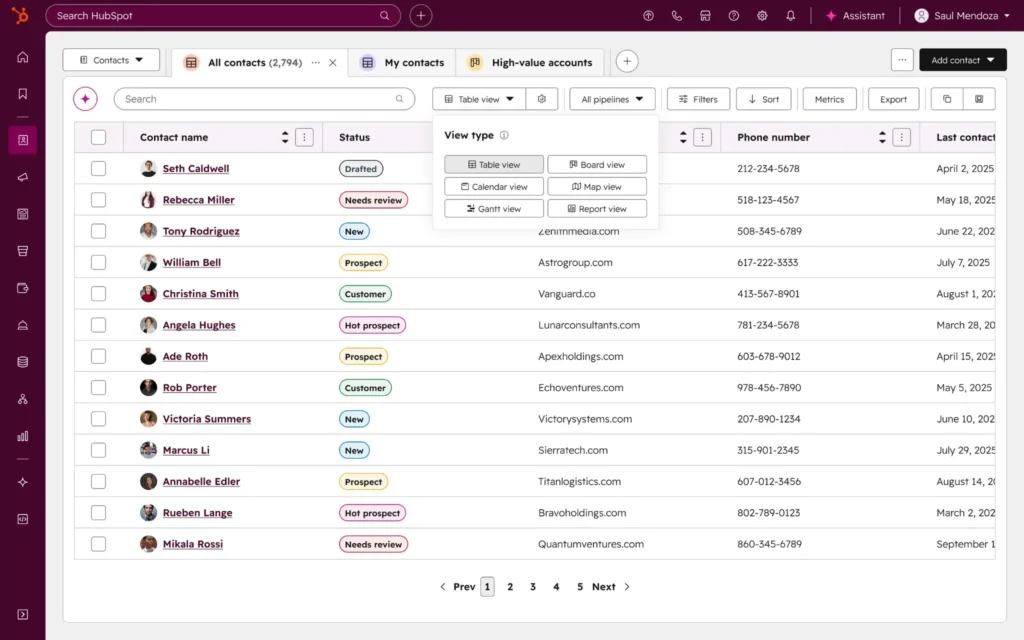Viewport: 1024px width, 640px height.
Task: Open the notifications bell icon
Action: coord(791,16)
